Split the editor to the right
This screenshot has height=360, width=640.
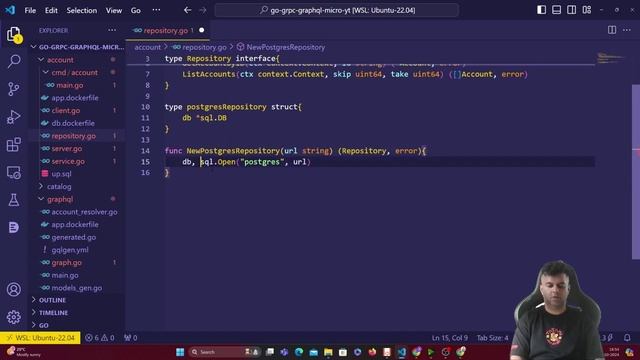pyautogui.click(x=612, y=30)
